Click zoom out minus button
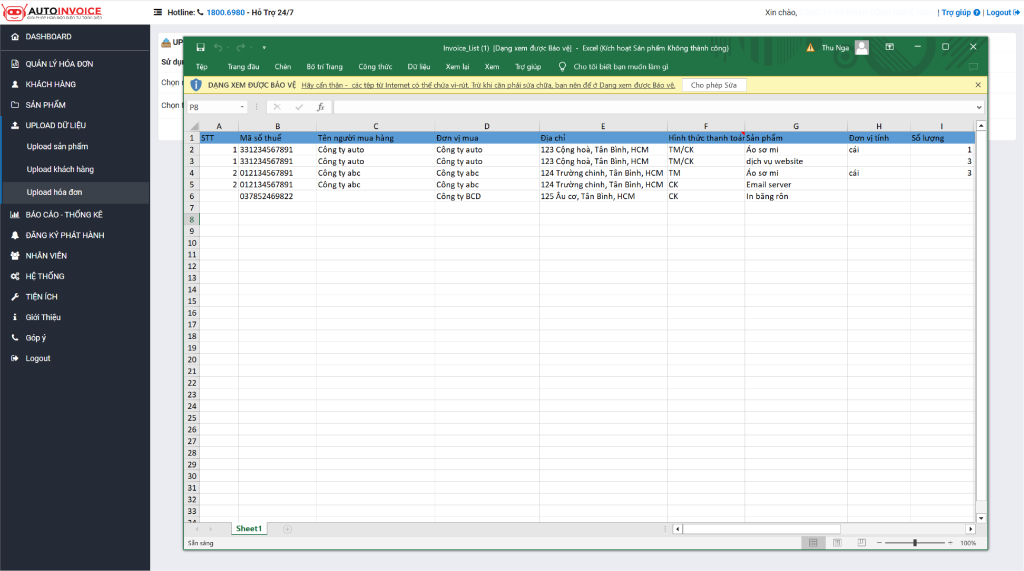The image size is (1024, 571). [879, 543]
